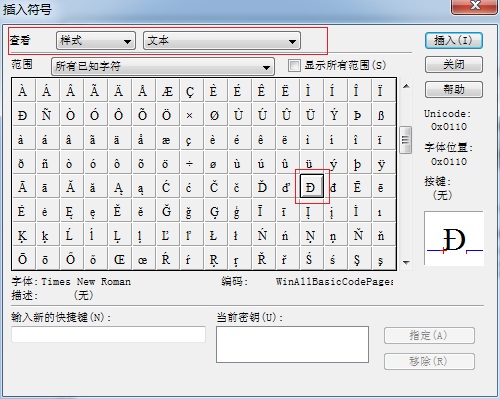
Task: Select the ç lowercase cedilla cell
Action: 192,139
